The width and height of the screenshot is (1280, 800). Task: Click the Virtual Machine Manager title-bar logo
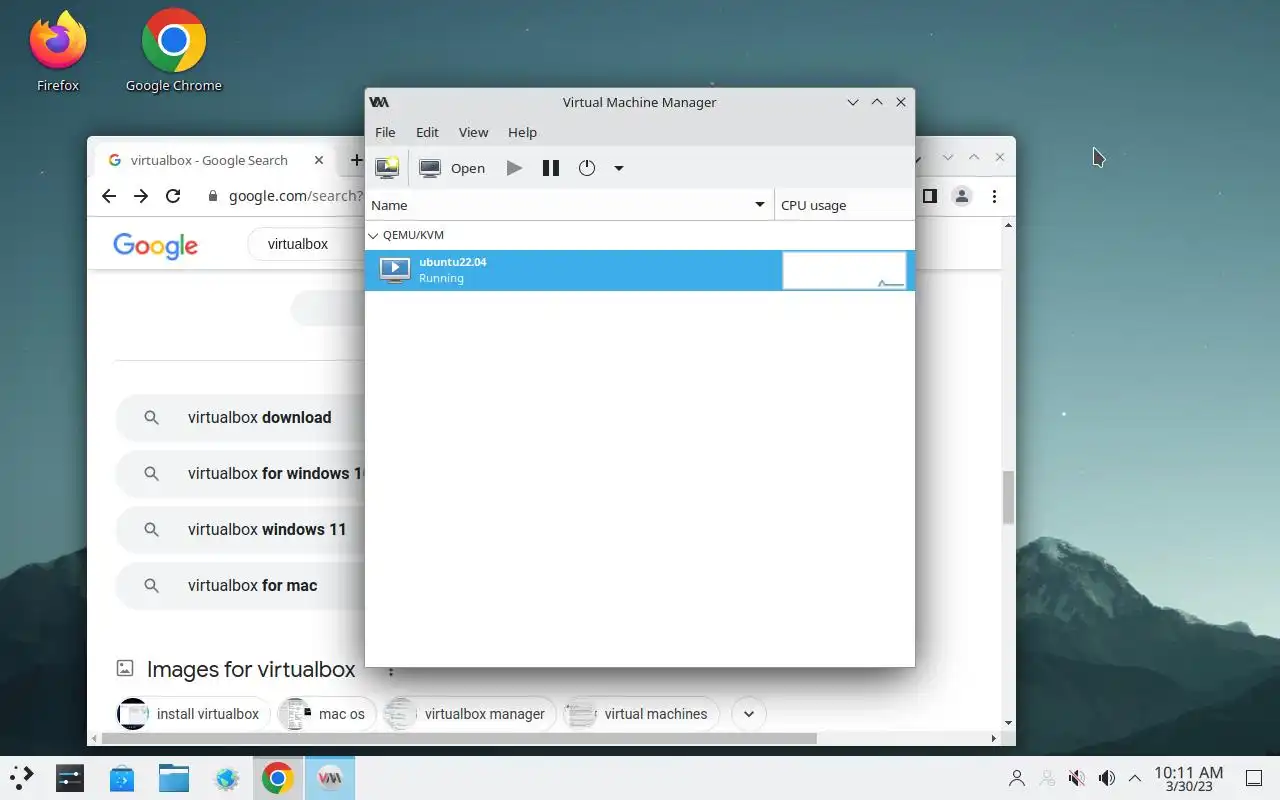coord(379,102)
